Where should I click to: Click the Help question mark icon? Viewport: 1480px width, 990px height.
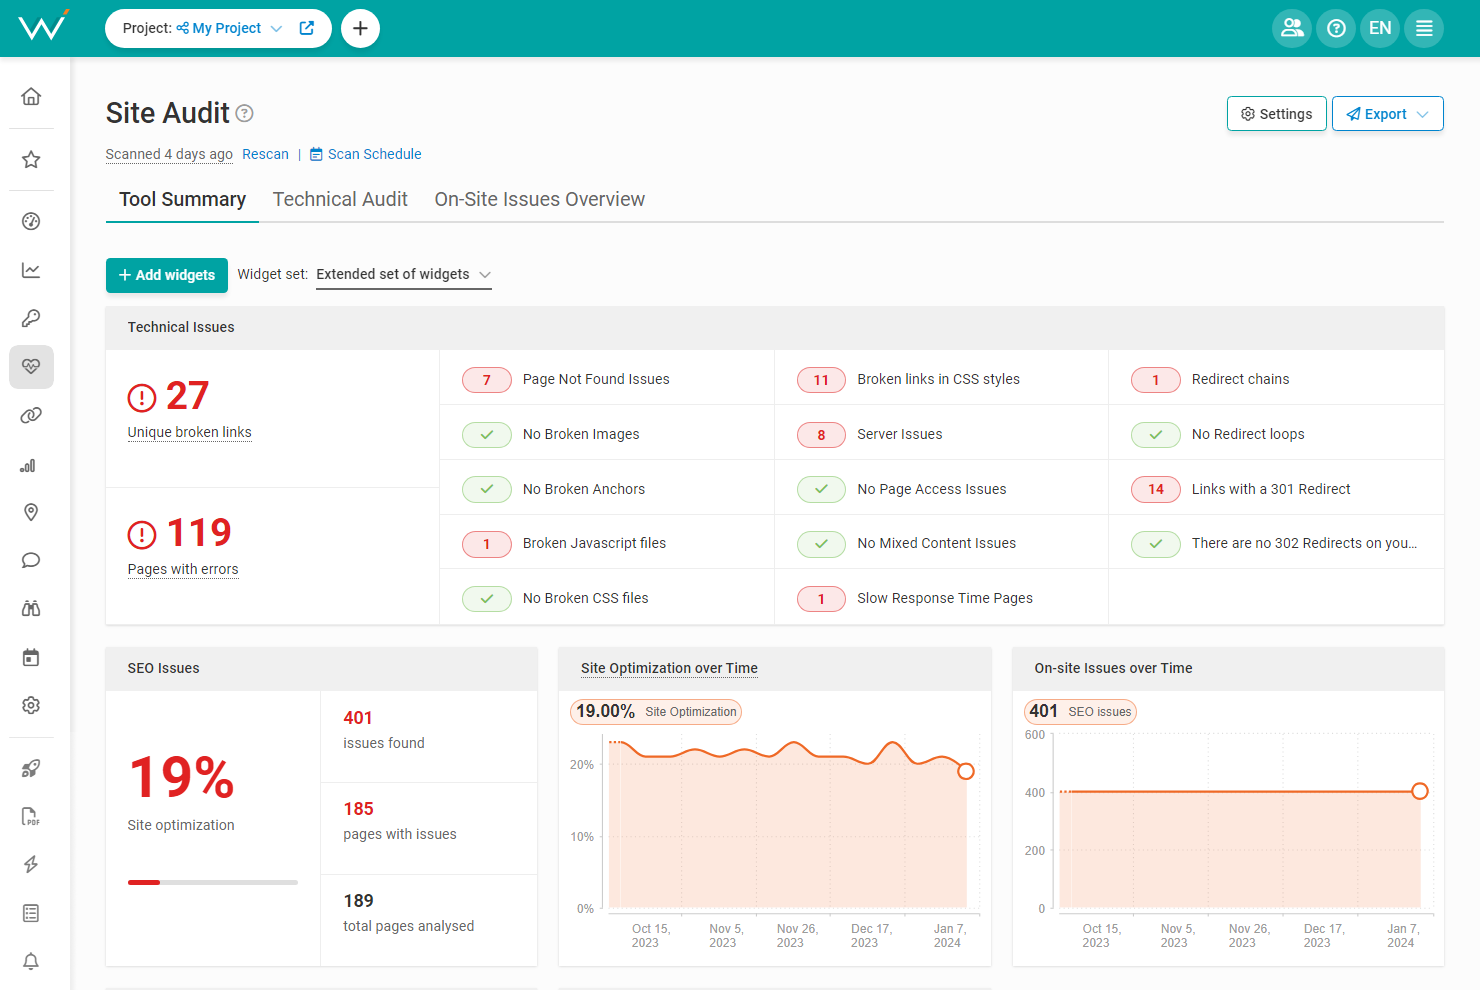1335,28
